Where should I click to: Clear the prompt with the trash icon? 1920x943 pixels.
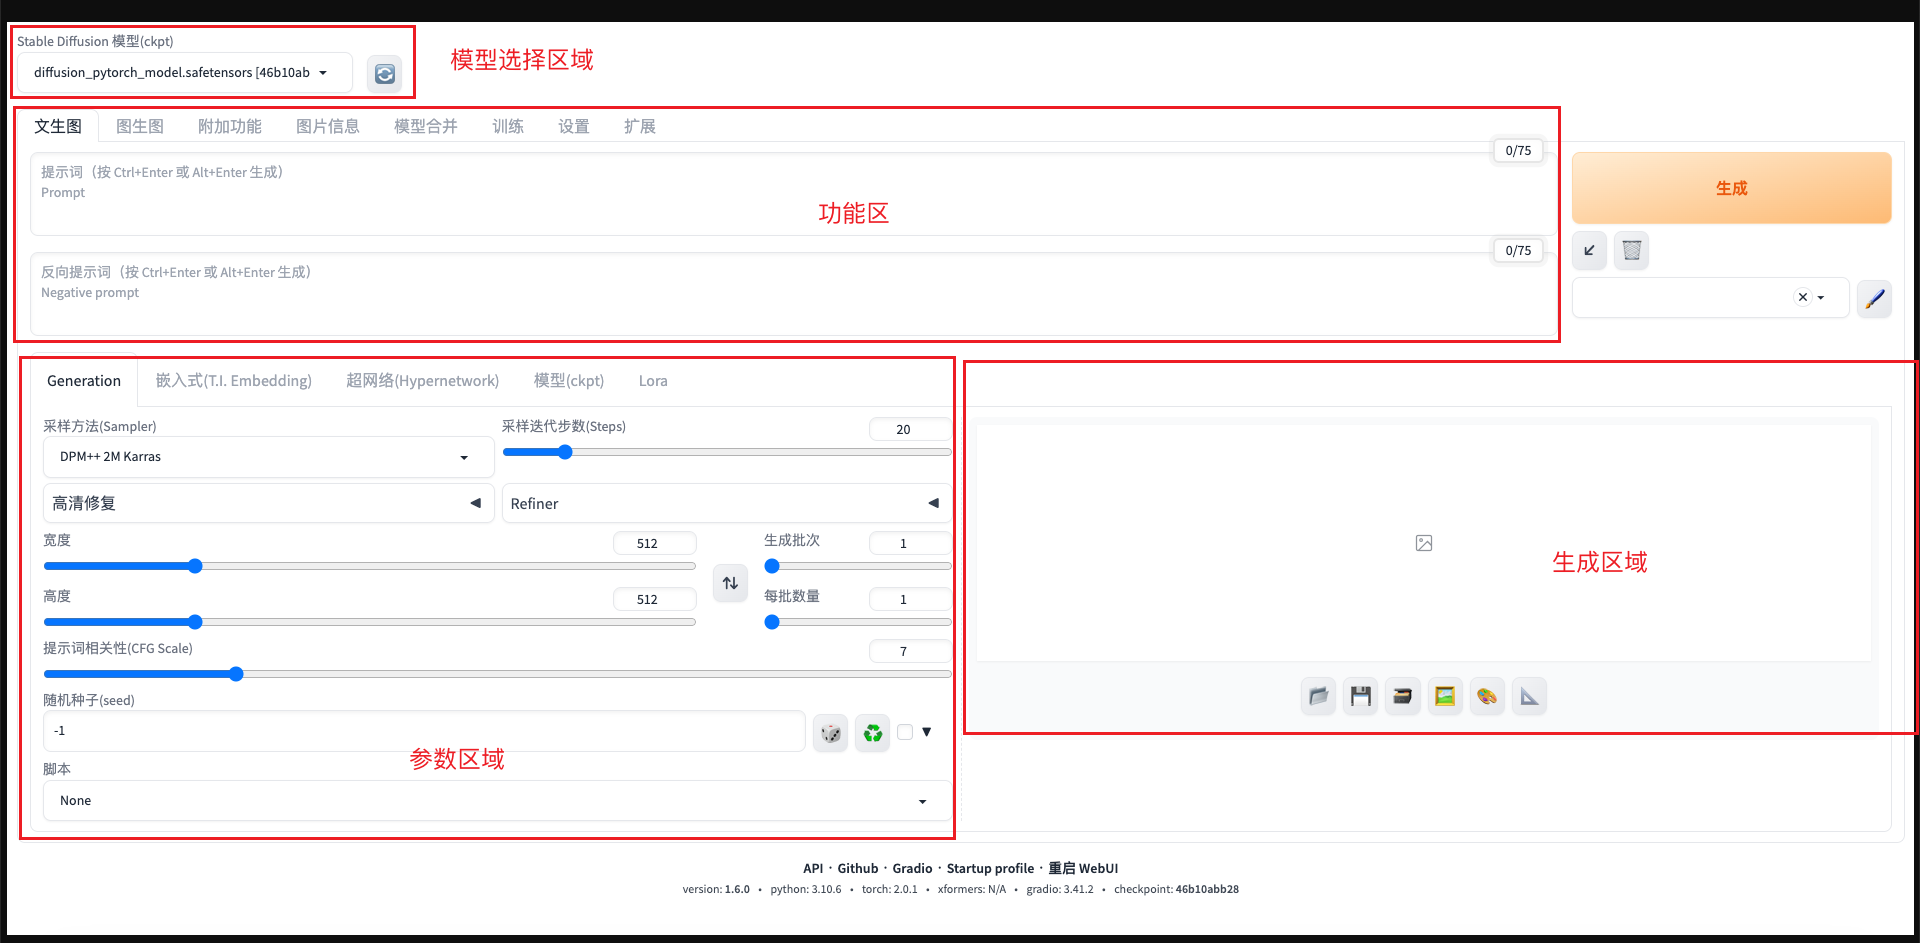pyautogui.click(x=1631, y=250)
